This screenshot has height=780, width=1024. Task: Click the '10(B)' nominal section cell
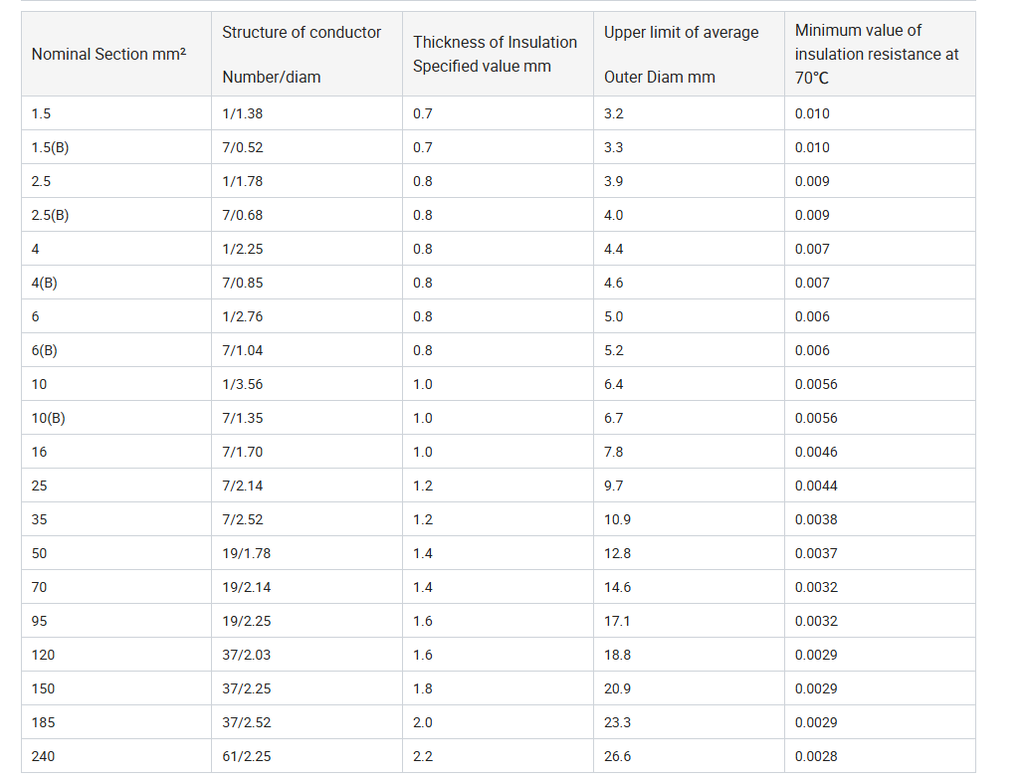48,418
